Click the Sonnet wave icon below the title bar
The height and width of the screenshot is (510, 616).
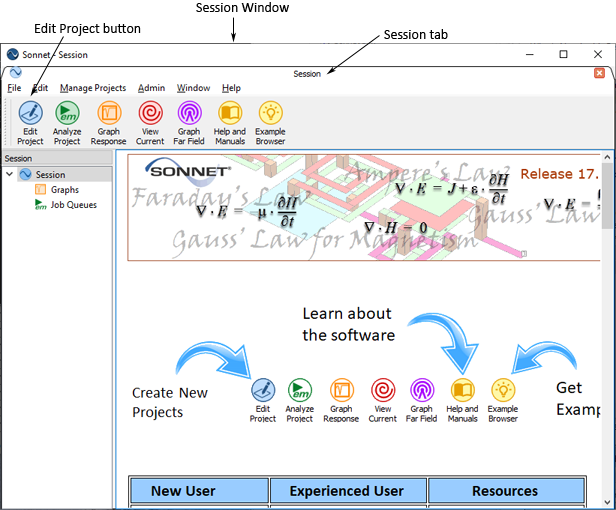16,72
